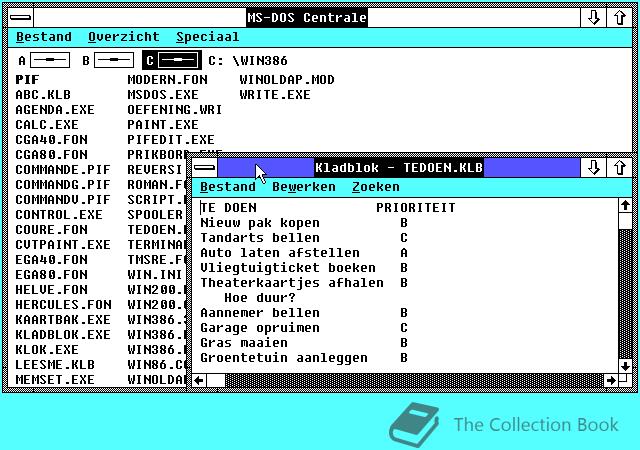Click the Kladblok horizontal scrollbar track
The height and width of the screenshot is (450, 640).
(x=414, y=381)
